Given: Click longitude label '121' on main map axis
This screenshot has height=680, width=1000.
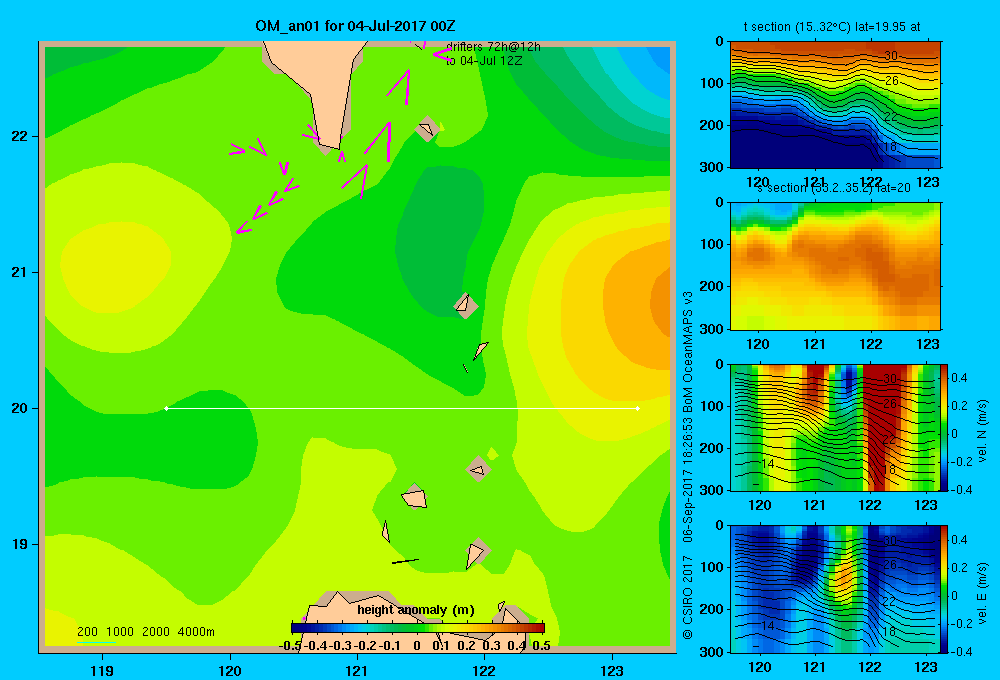Looking at the screenshot, I should pyautogui.click(x=357, y=670).
